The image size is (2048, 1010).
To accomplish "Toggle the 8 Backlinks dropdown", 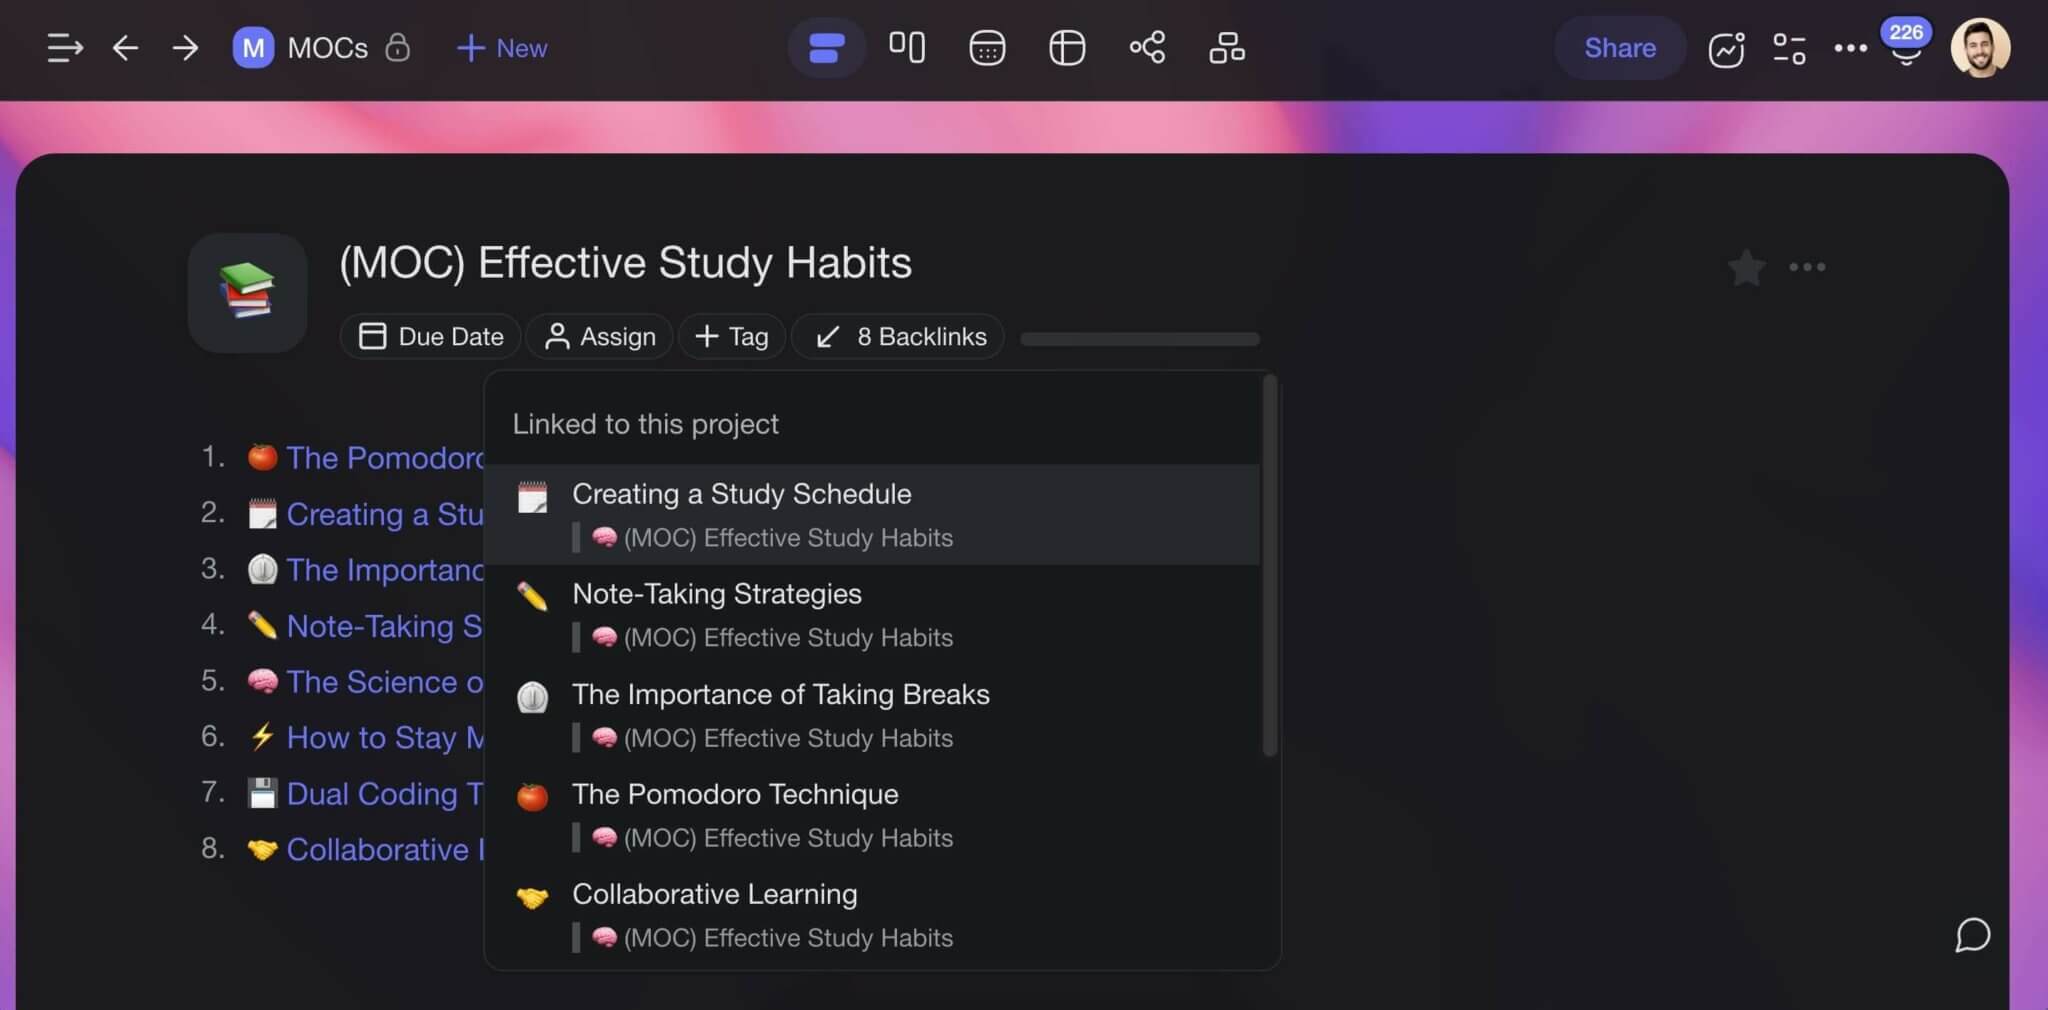I will (x=898, y=336).
